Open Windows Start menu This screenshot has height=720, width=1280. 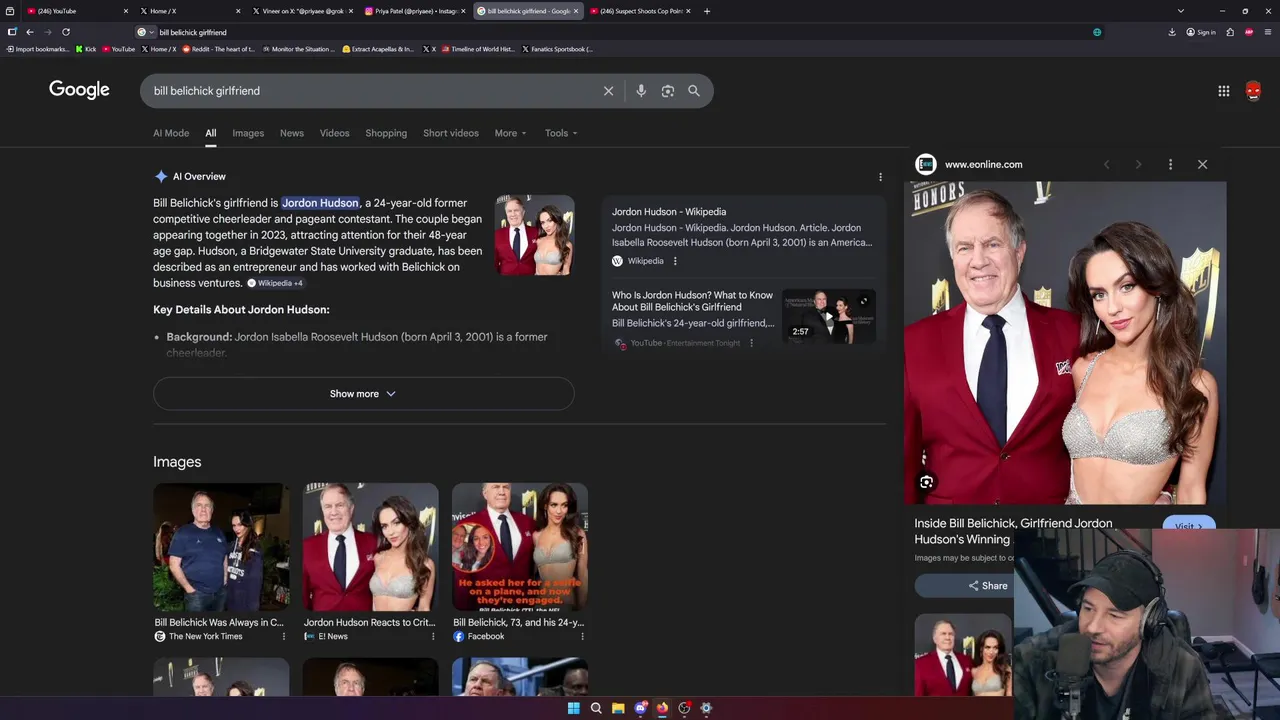point(573,708)
